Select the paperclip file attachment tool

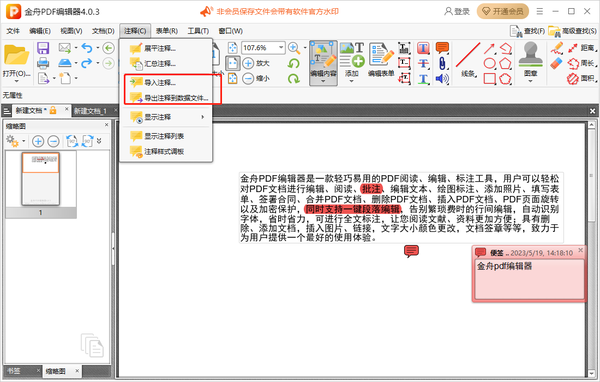point(442,63)
